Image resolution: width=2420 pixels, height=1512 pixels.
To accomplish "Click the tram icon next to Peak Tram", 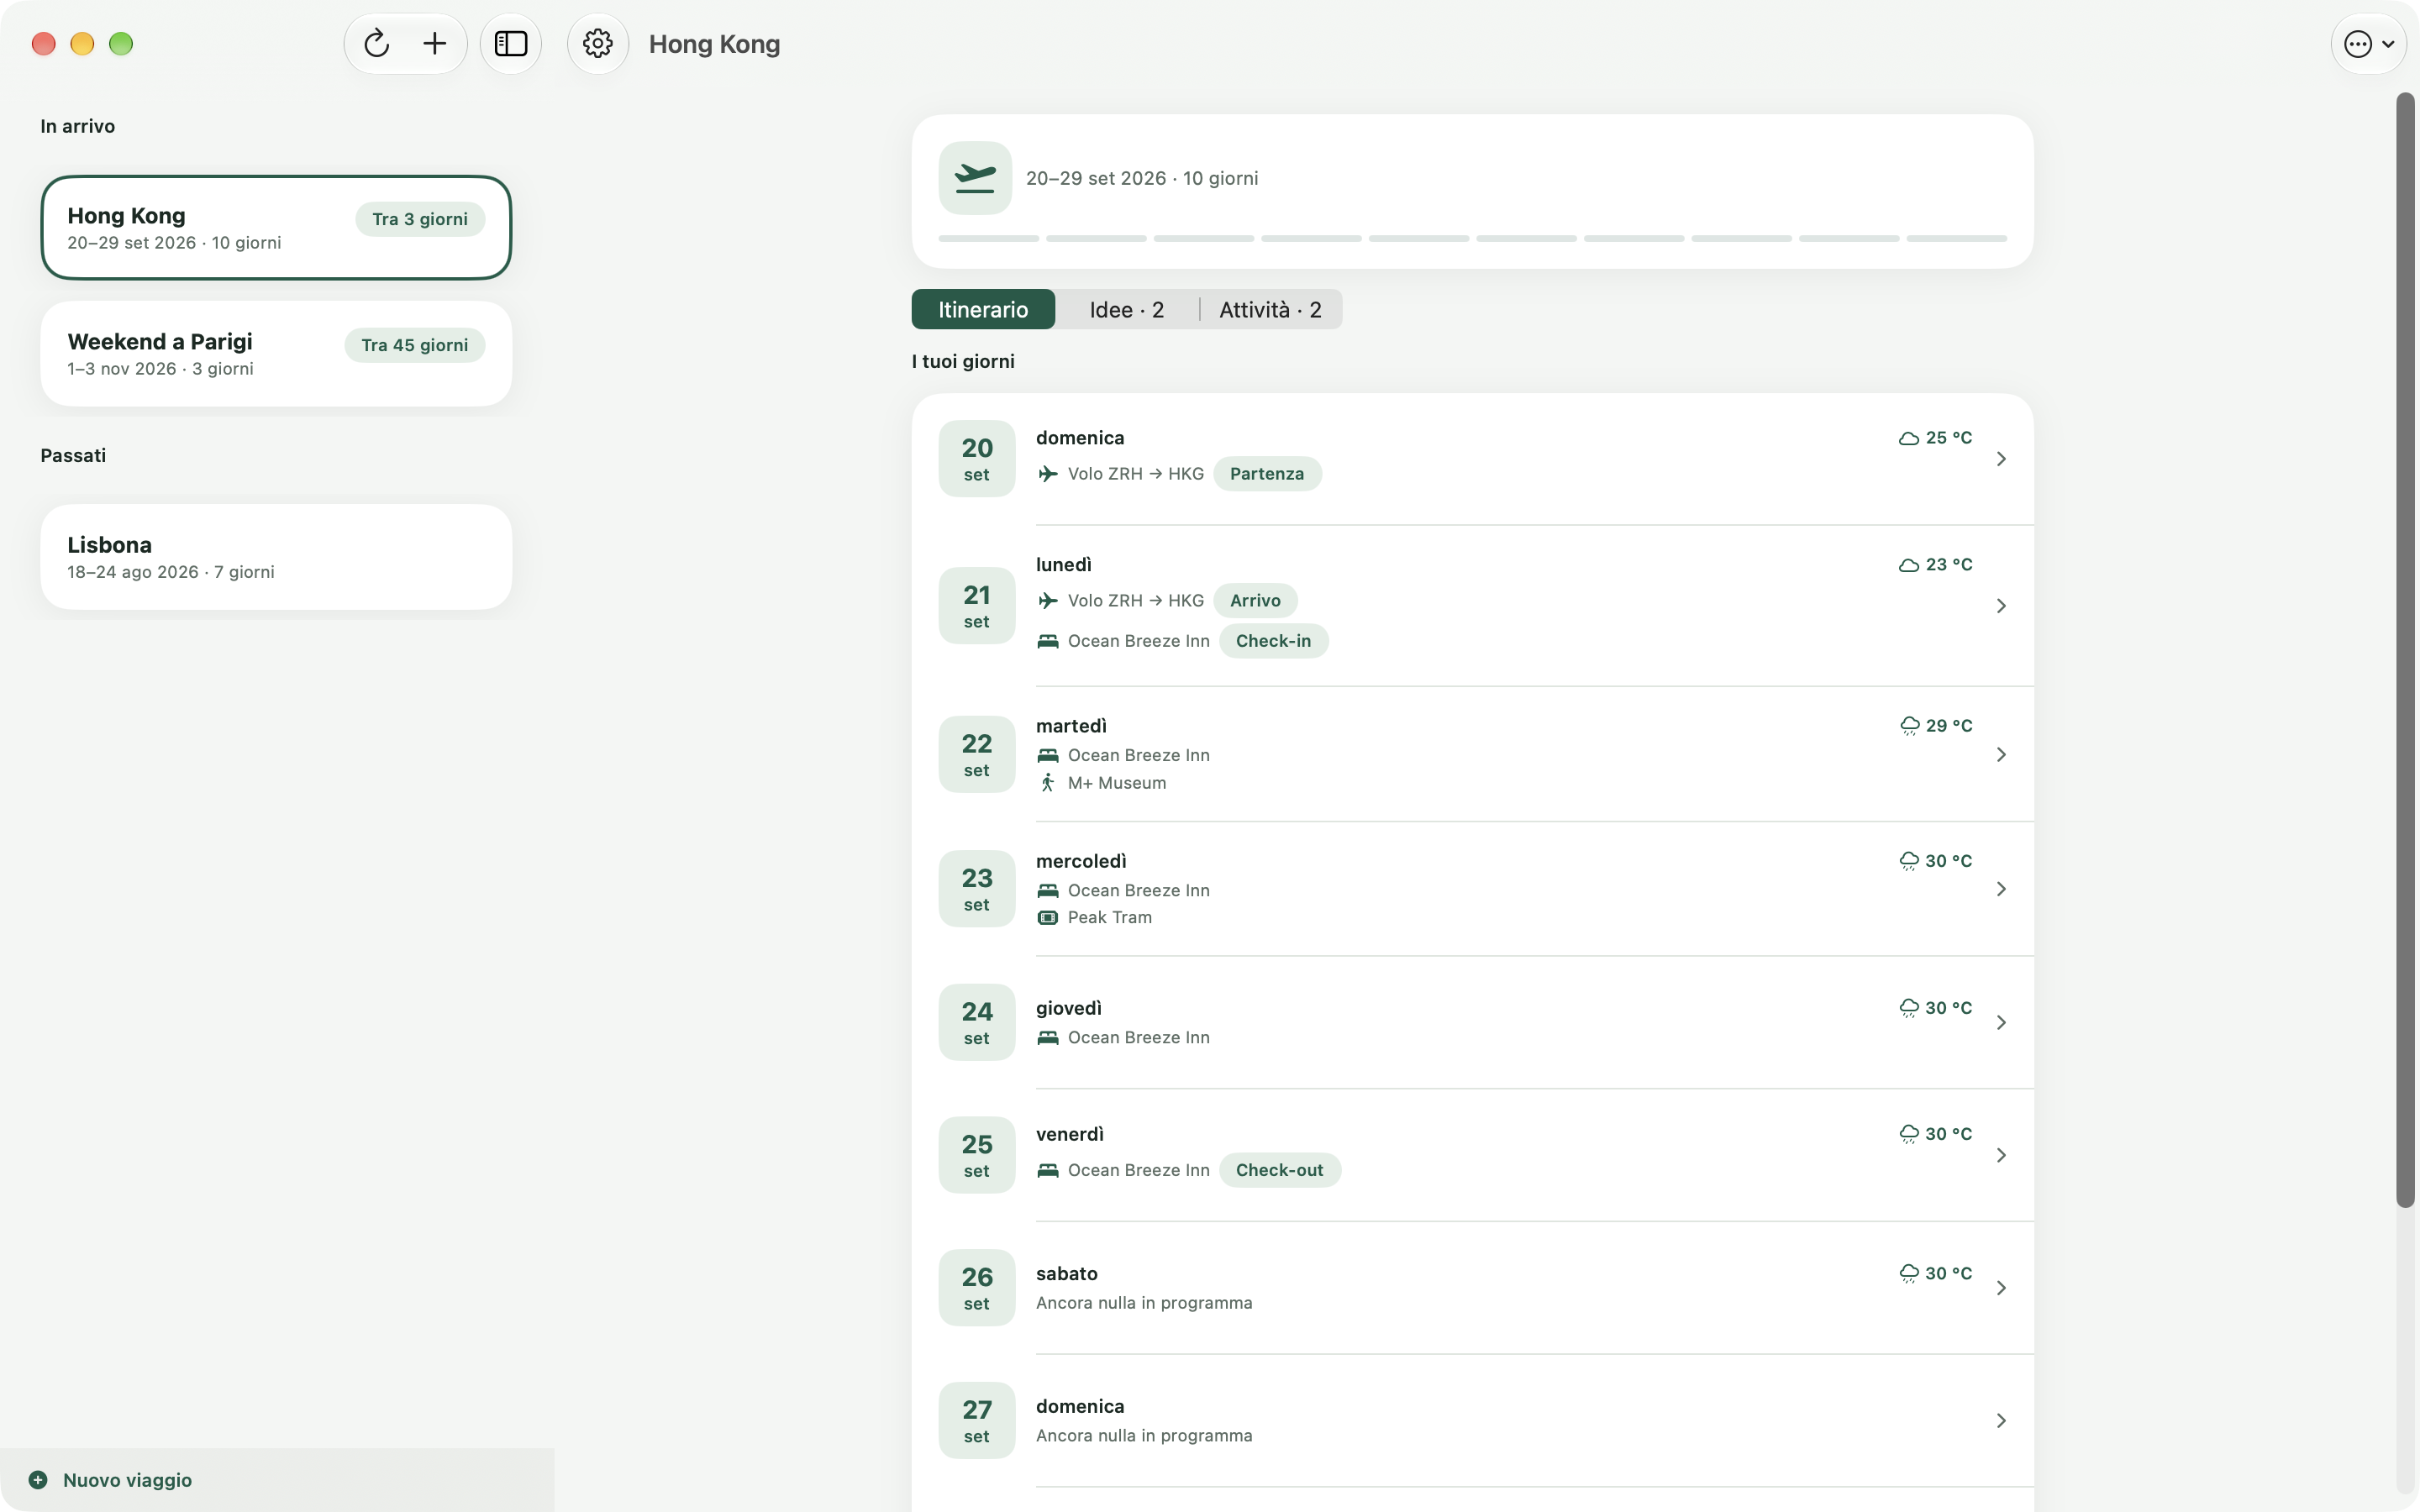I will 1047,918.
